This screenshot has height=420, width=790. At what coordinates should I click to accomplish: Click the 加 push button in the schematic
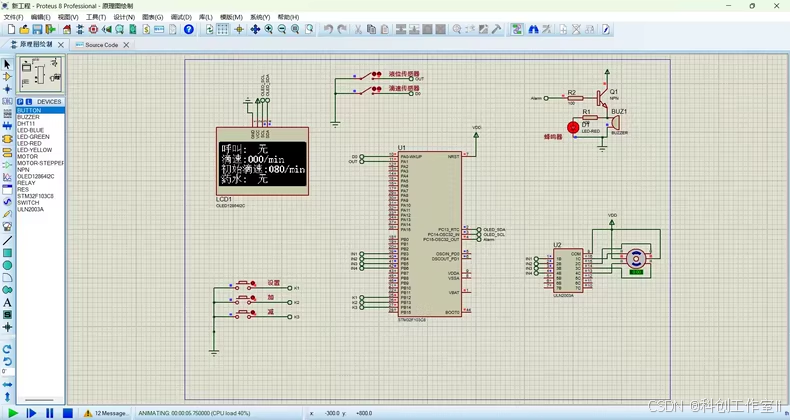(246, 299)
